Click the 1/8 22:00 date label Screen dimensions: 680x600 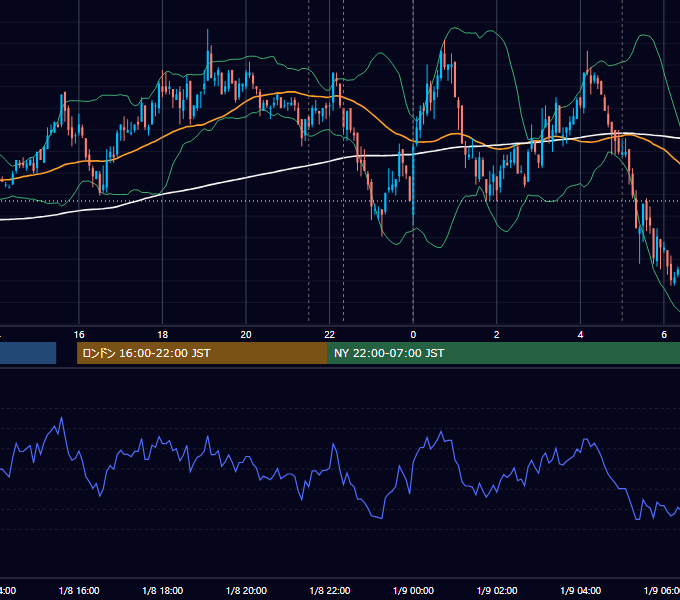point(330,590)
